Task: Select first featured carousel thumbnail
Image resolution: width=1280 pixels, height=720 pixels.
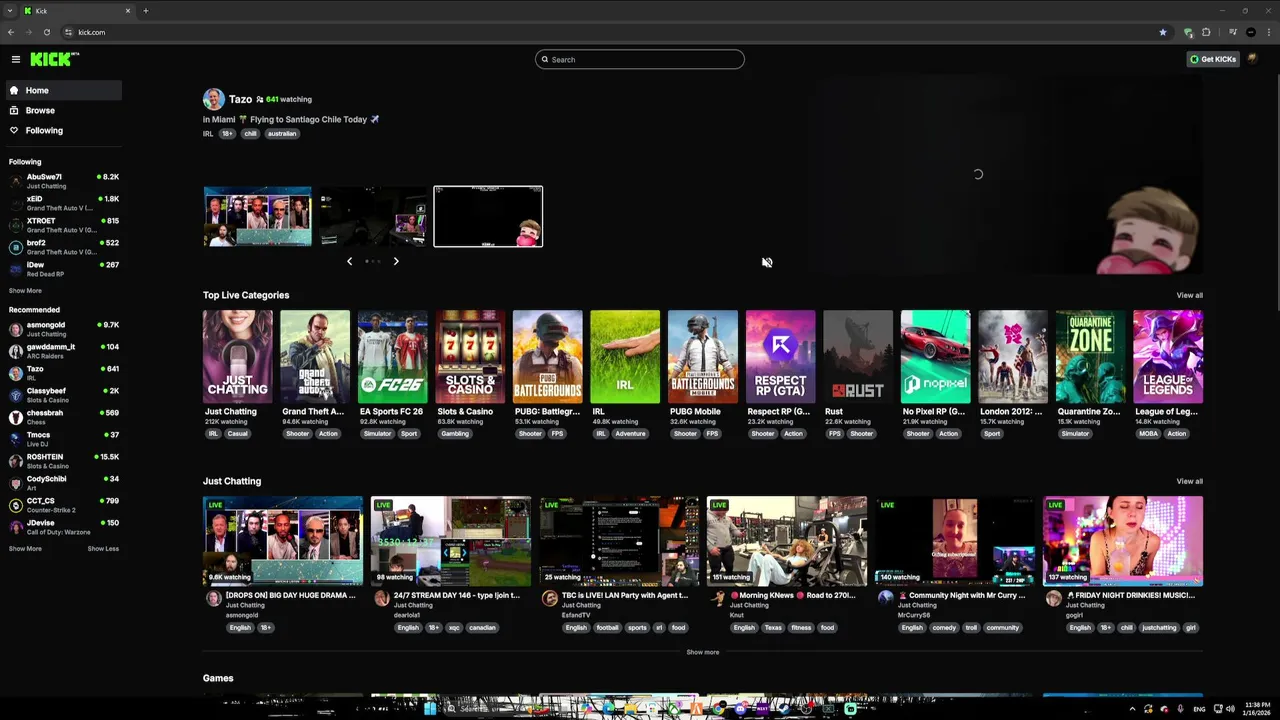Action: (x=257, y=216)
